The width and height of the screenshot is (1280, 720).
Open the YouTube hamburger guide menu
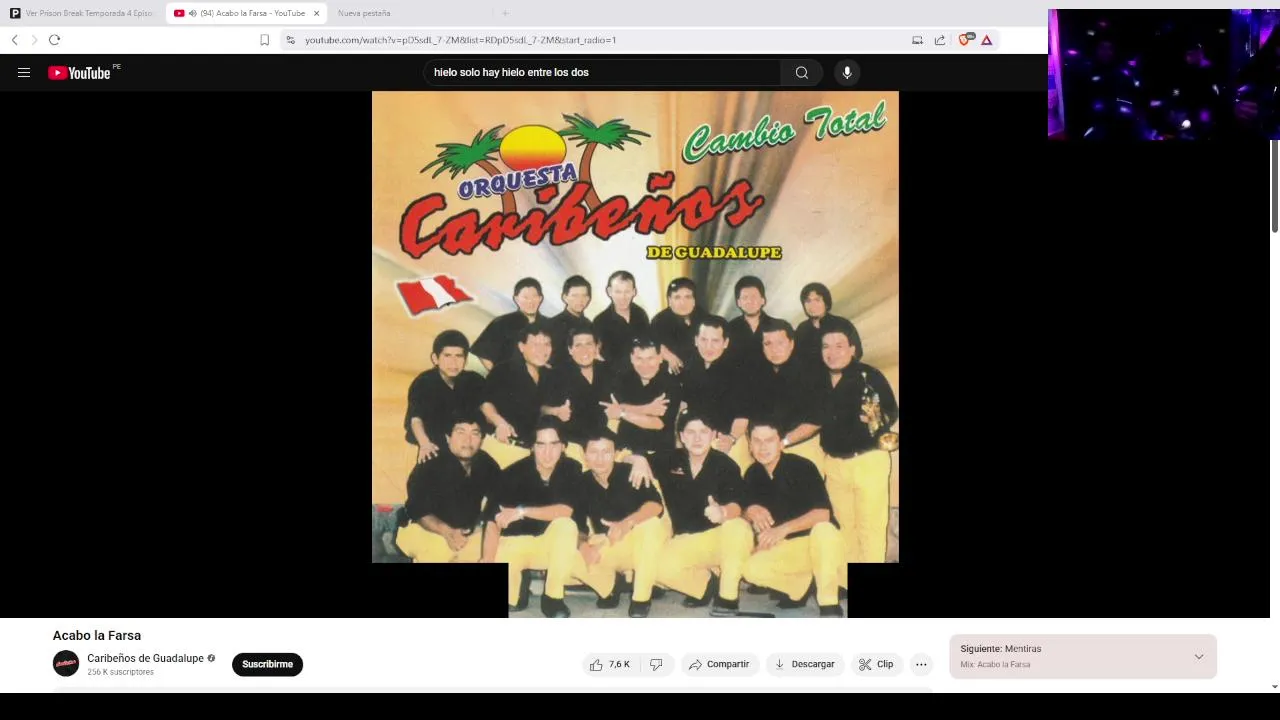pyautogui.click(x=24, y=72)
